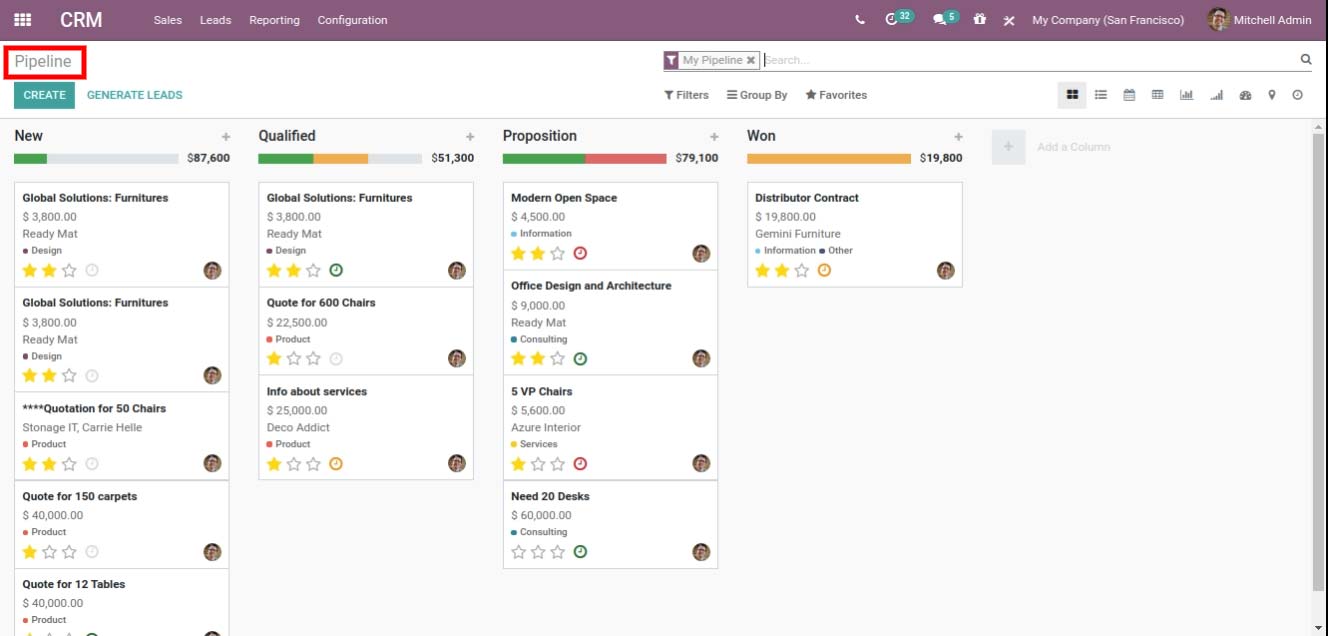The image size is (1328, 636).
Task: Set second star on Info about services card
Action: point(294,463)
